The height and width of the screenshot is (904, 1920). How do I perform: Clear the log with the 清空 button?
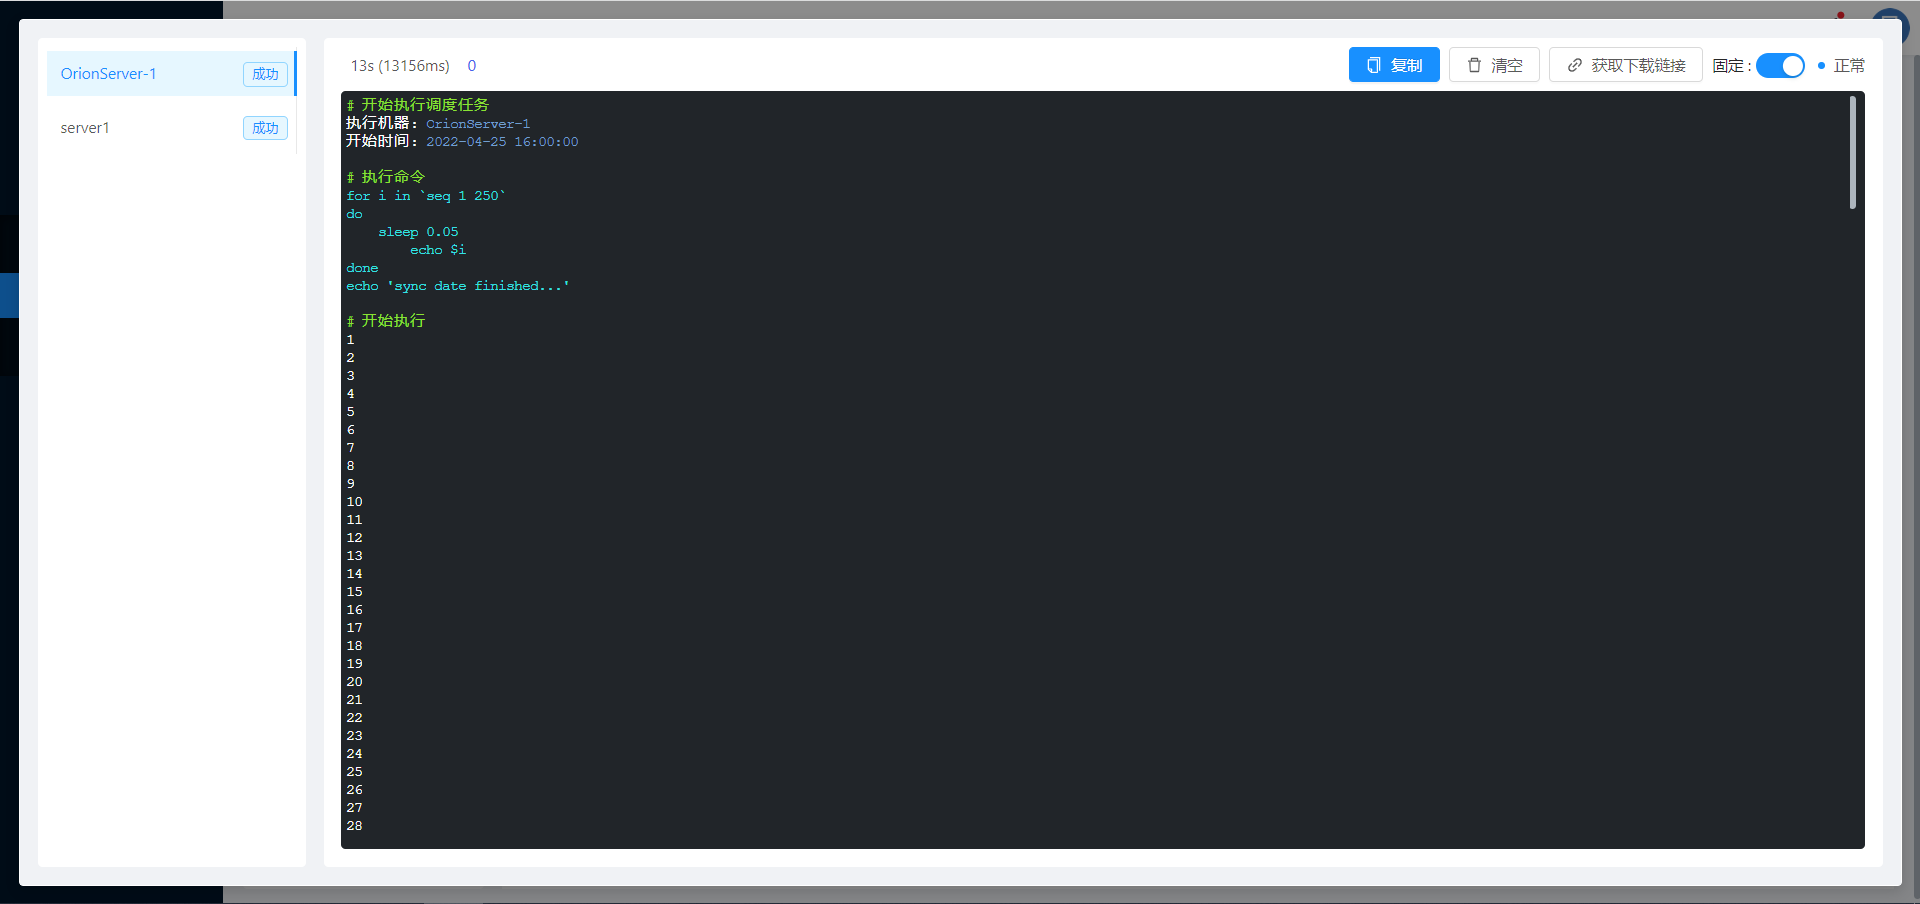click(1494, 65)
